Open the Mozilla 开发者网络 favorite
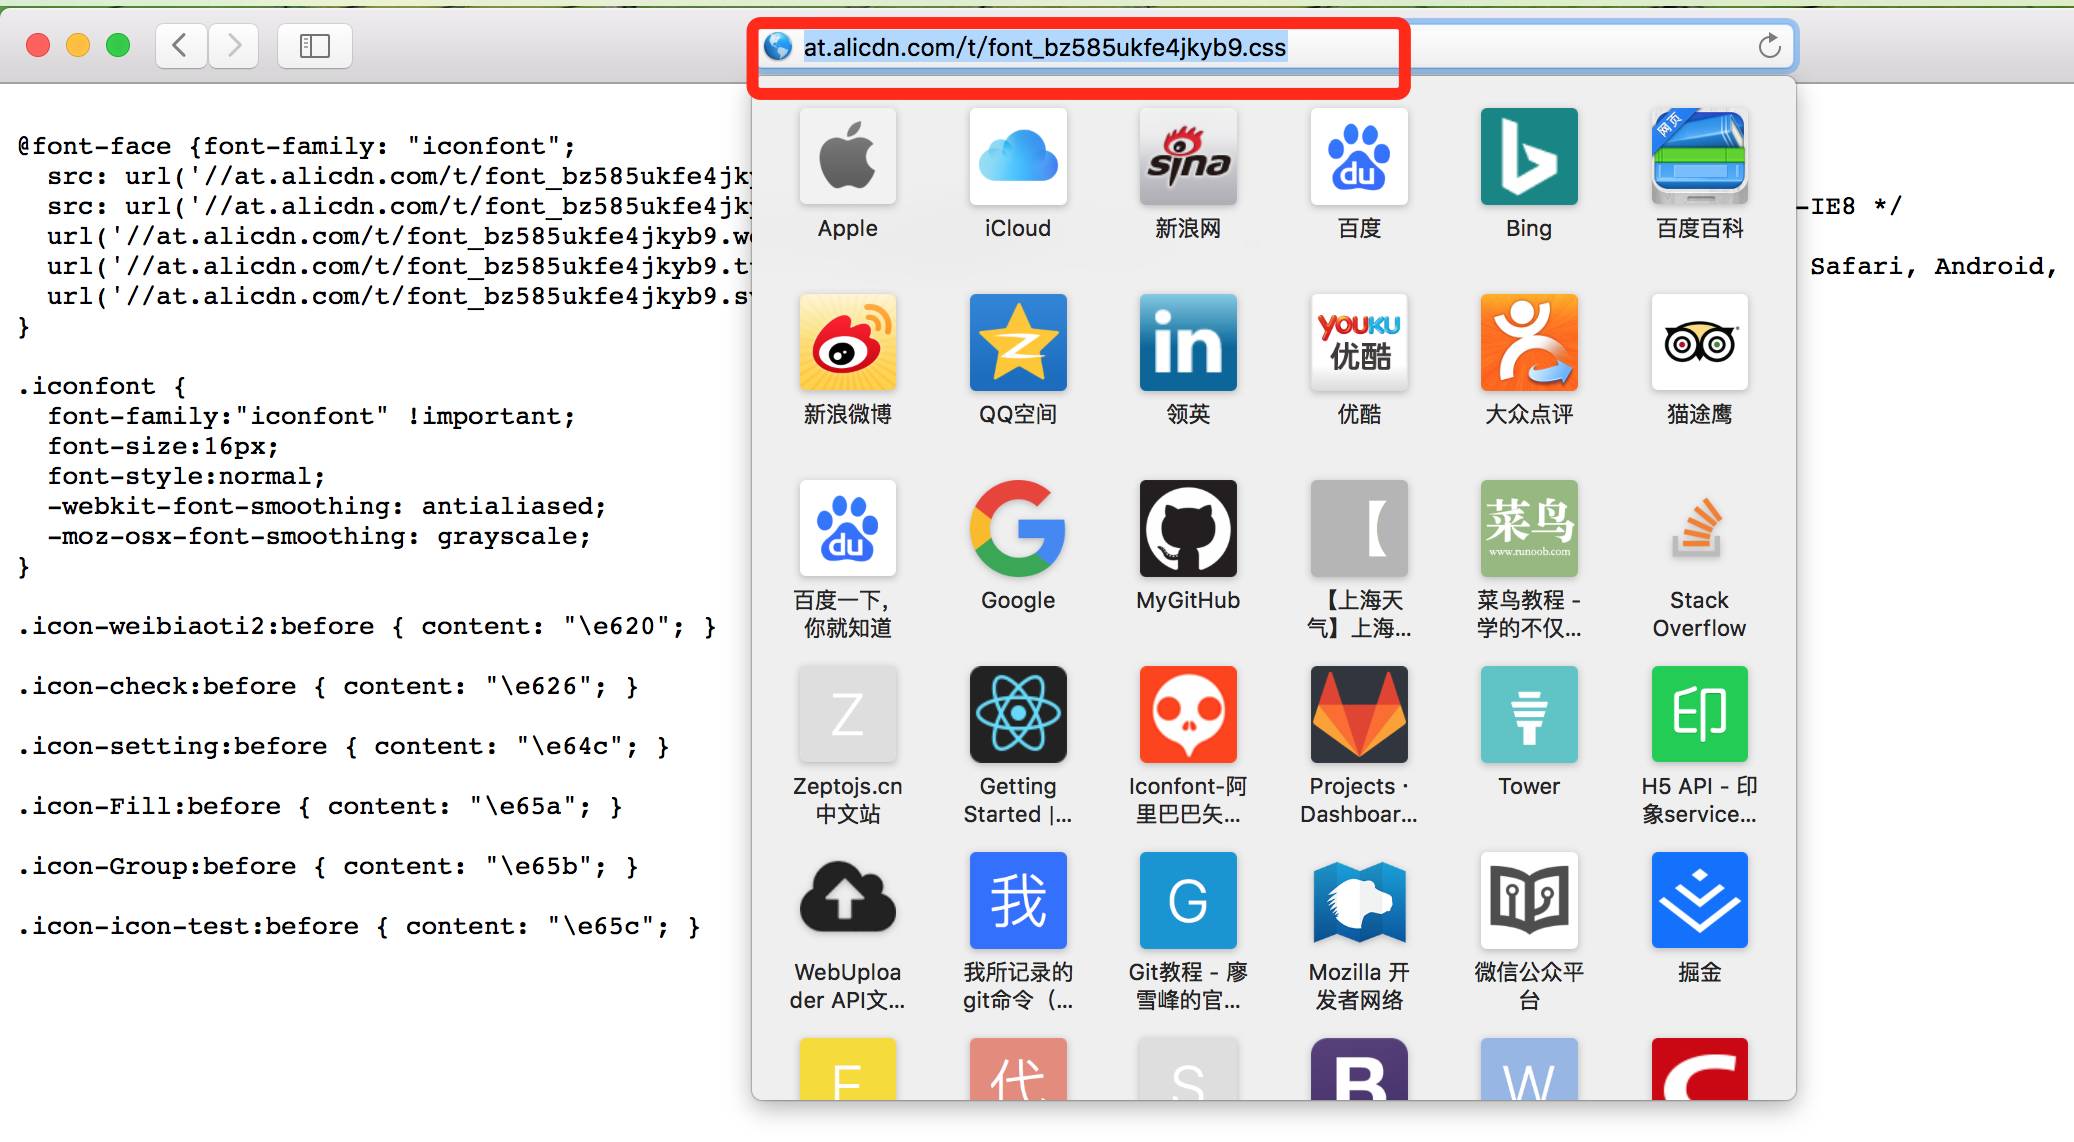Screen dimensions: 2074x1142 pos(1358,901)
